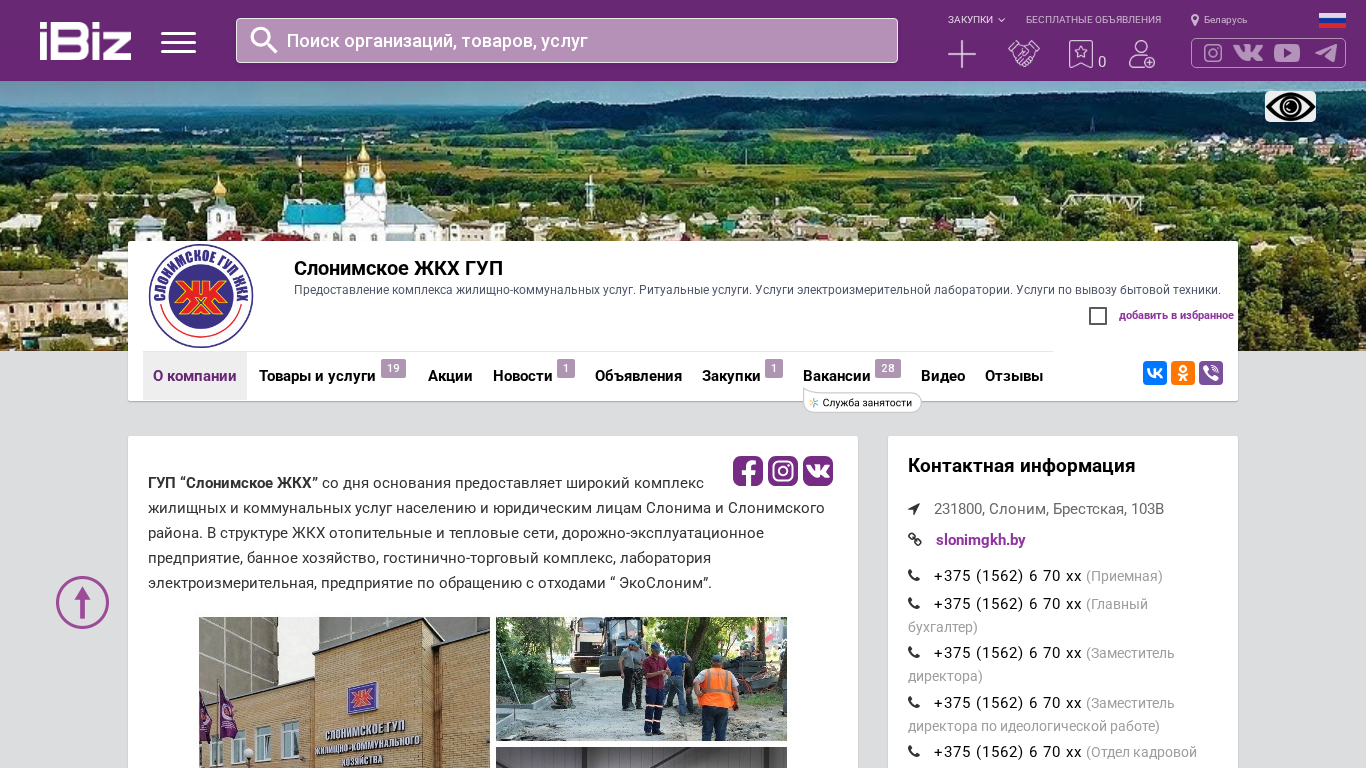
Task: Click the Slonimskoe ZhKH company logo
Action: coord(201,296)
